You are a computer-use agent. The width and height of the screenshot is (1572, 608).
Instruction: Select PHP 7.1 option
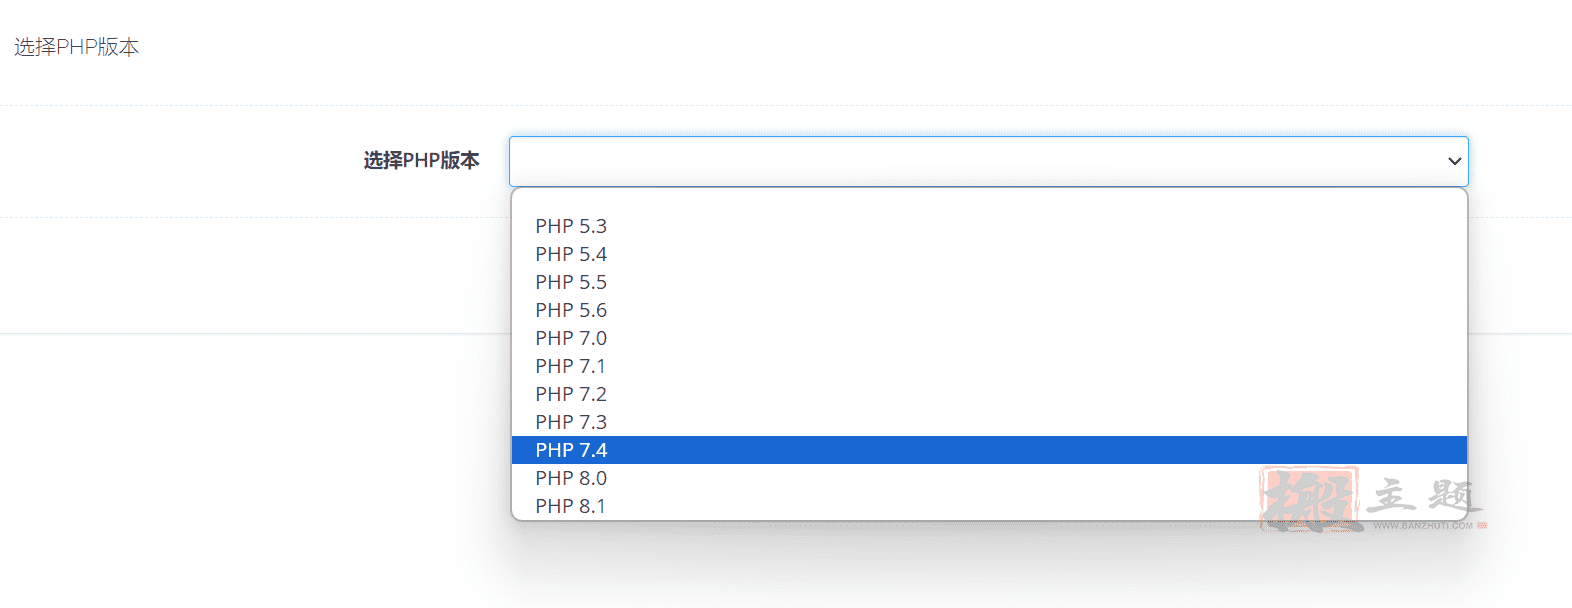click(989, 366)
